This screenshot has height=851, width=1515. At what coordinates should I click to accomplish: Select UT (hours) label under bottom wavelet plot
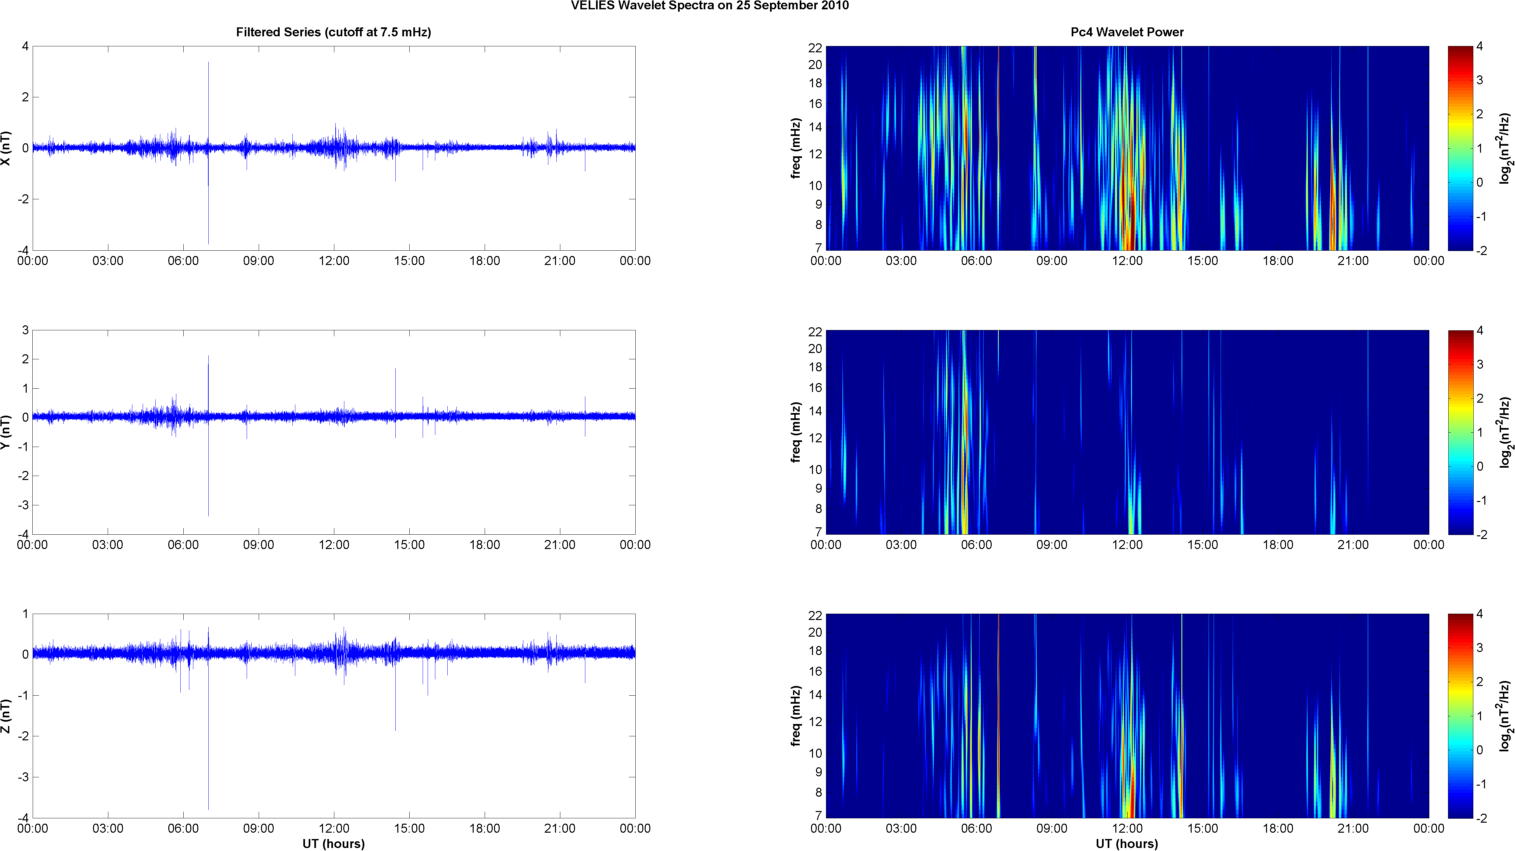(x=1126, y=843)
